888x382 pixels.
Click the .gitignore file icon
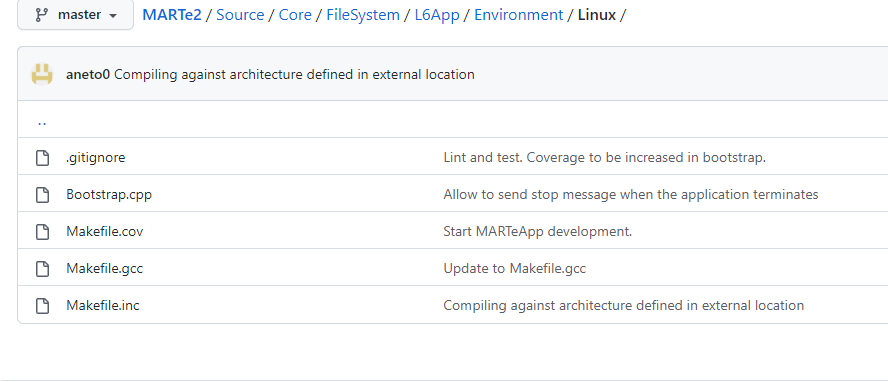pos(42,157)
